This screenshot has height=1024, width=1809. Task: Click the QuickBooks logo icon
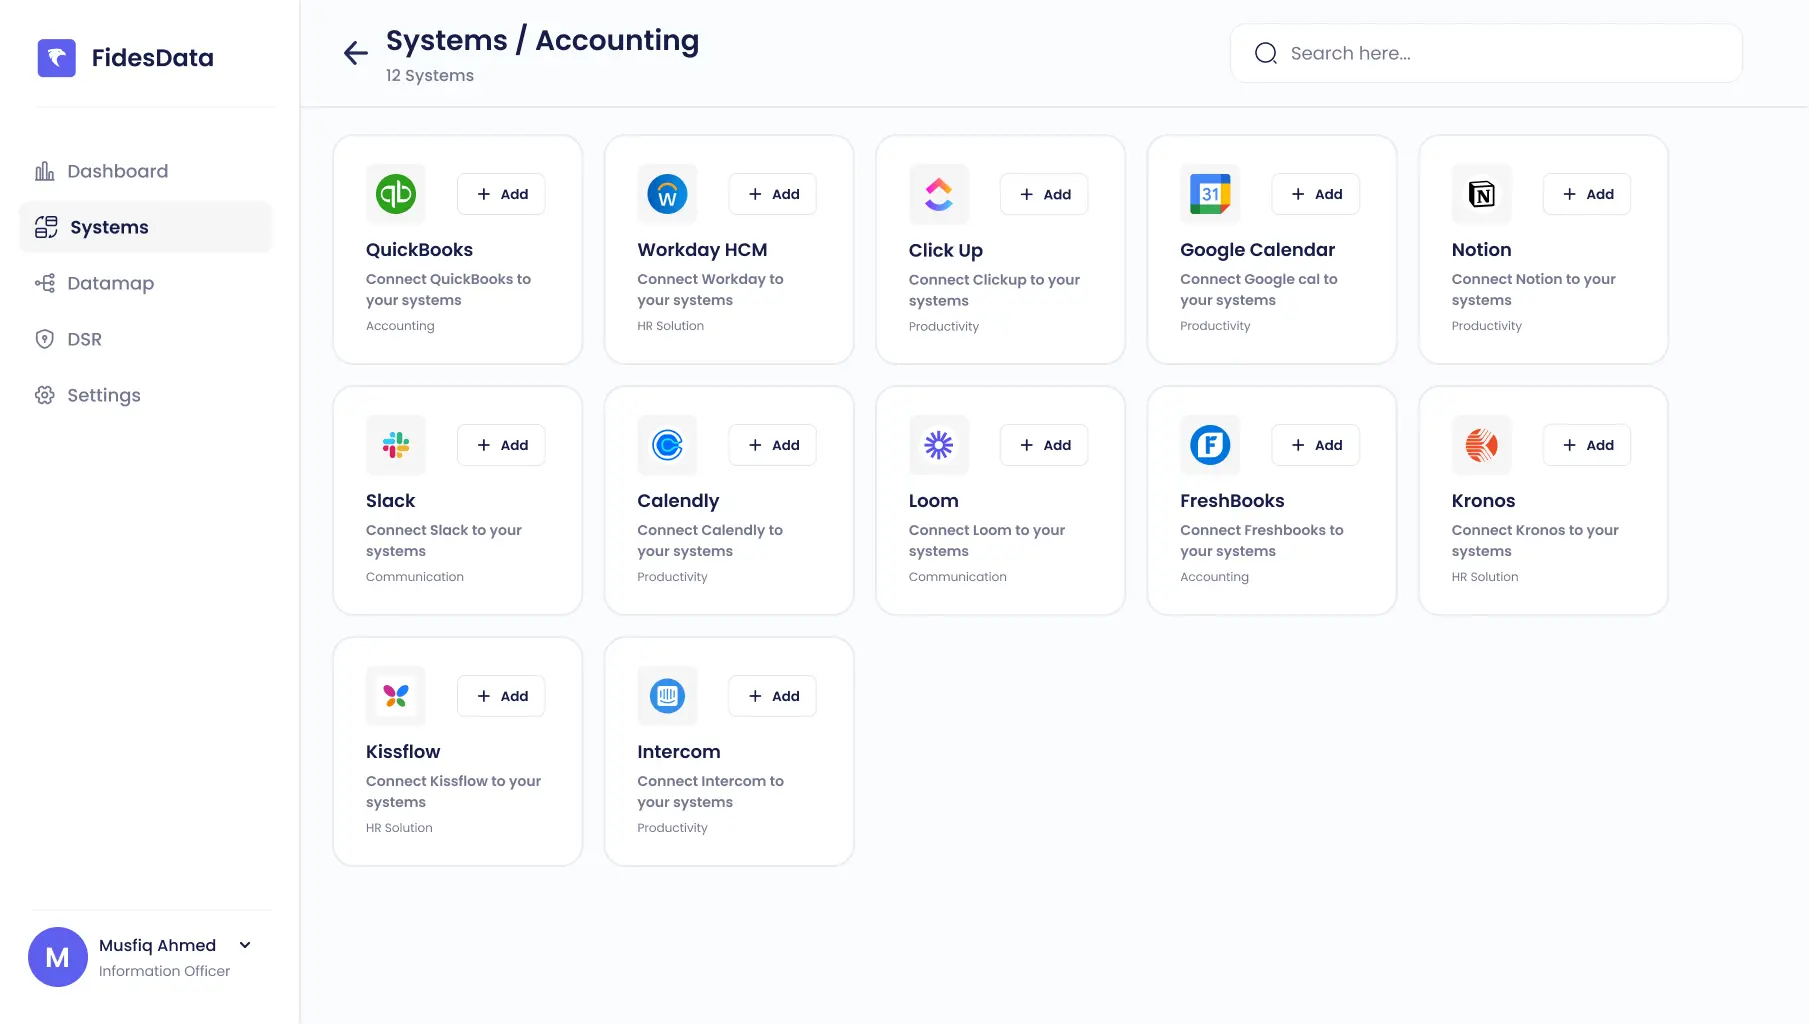coord(396,194)
